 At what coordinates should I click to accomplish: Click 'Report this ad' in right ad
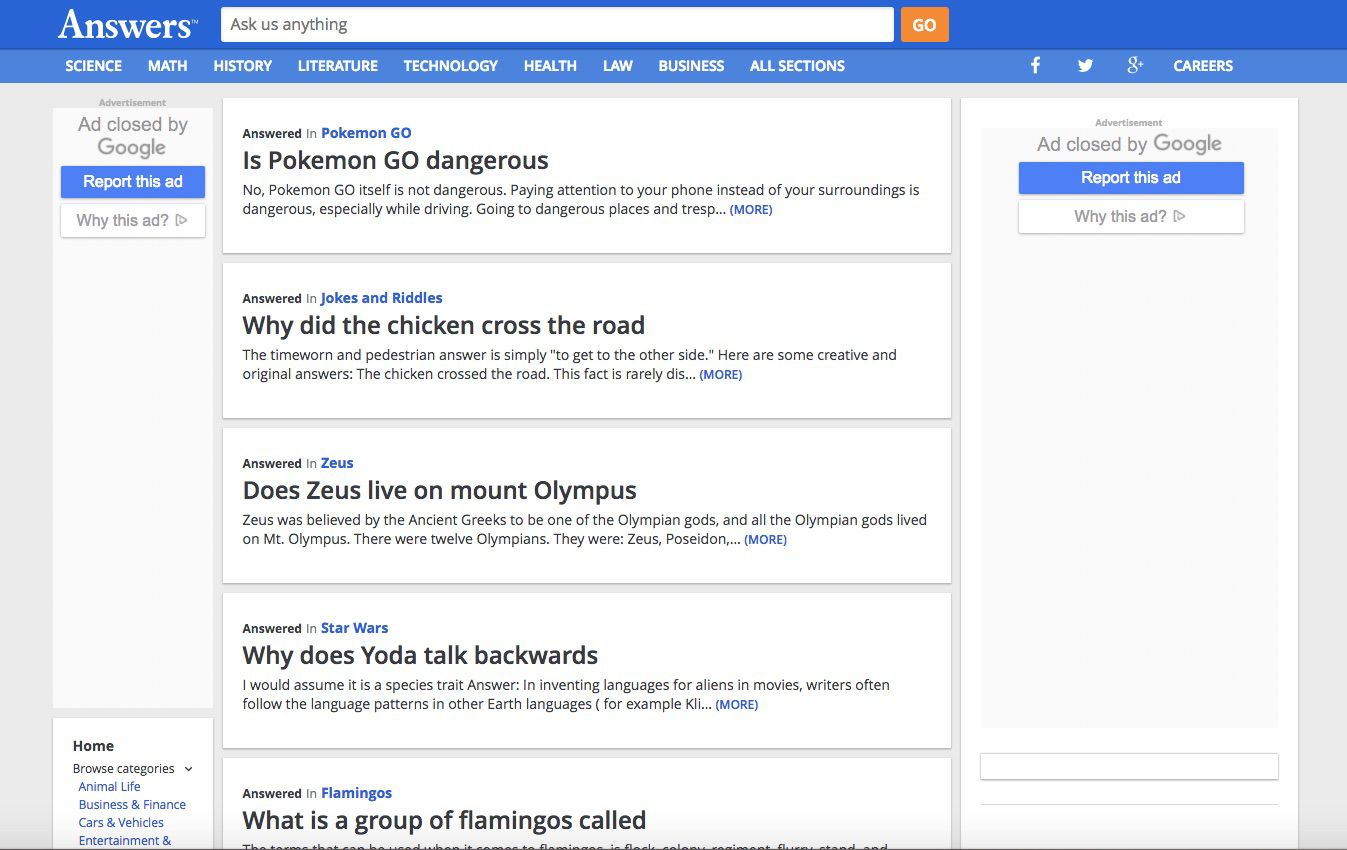[1131, 178]
